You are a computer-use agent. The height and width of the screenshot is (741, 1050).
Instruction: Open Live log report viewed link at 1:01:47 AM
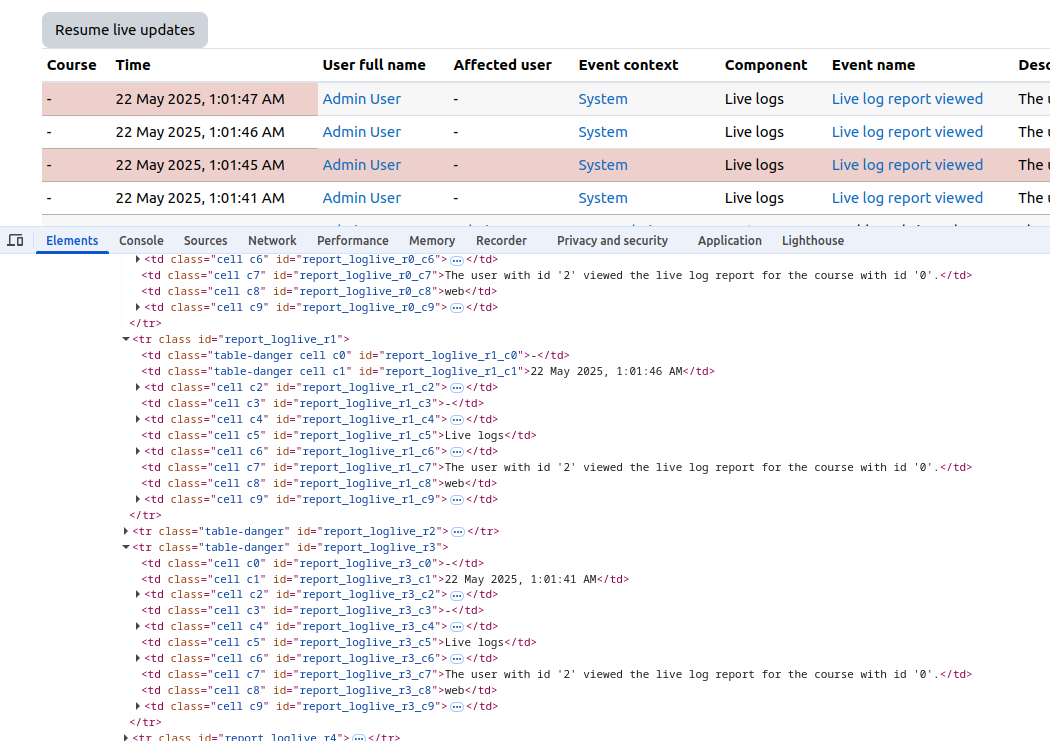point(907,99)
